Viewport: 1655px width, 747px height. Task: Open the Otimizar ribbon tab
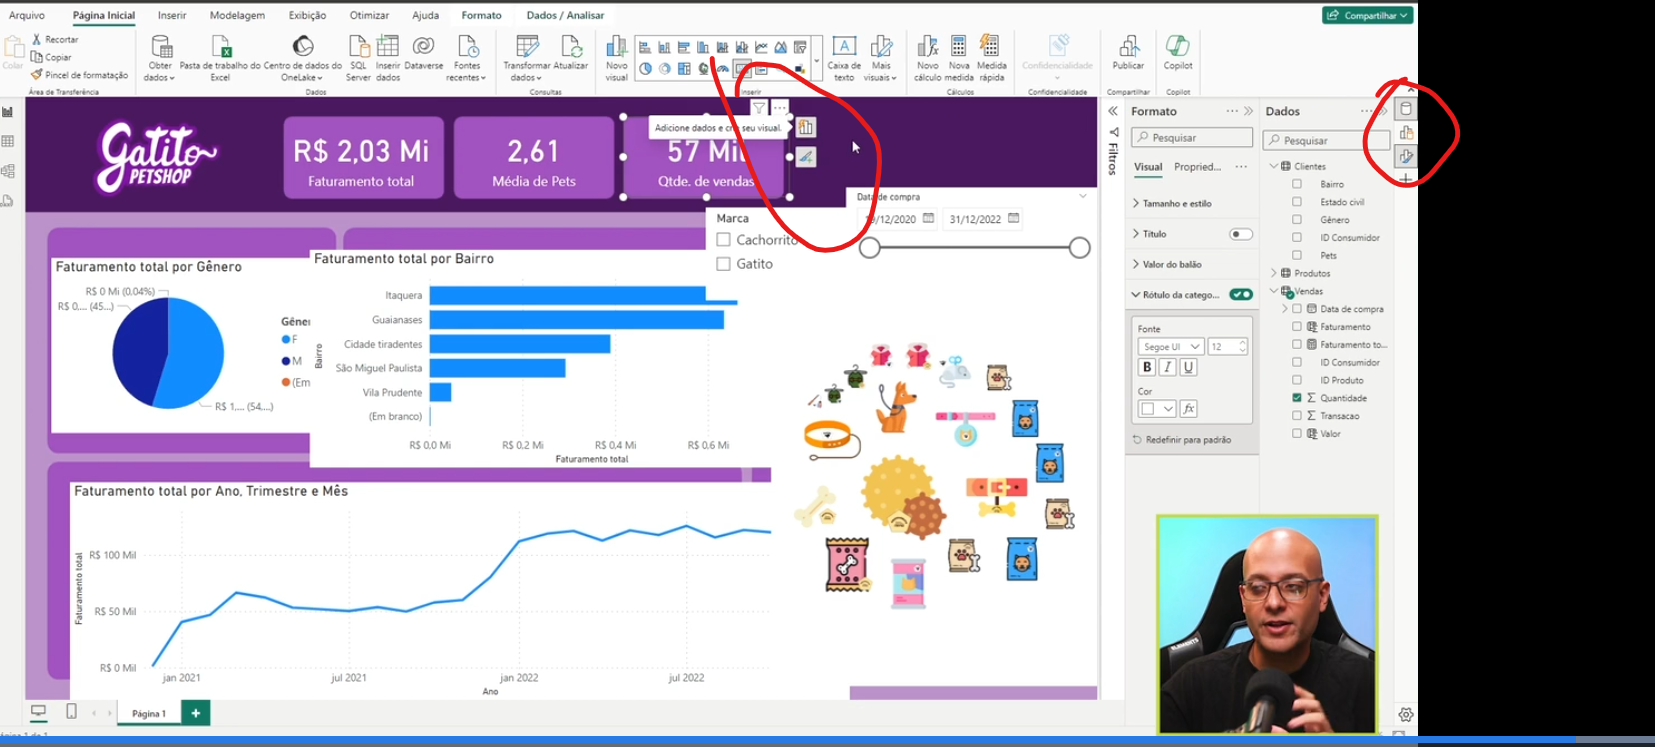[369, 15]
